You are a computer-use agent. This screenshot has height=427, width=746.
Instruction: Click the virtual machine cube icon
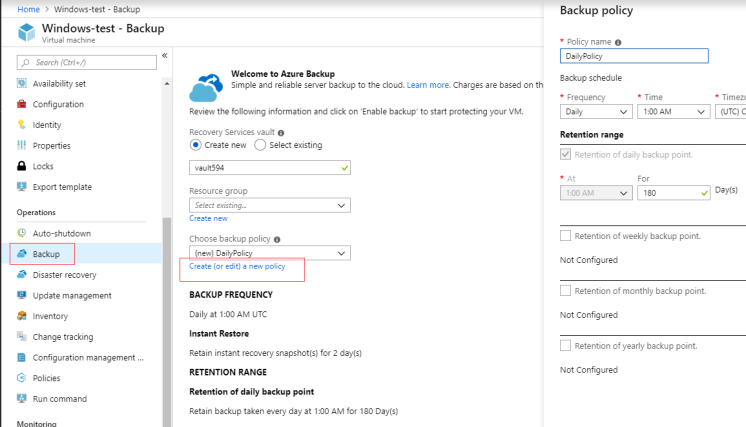pos(26,32)
